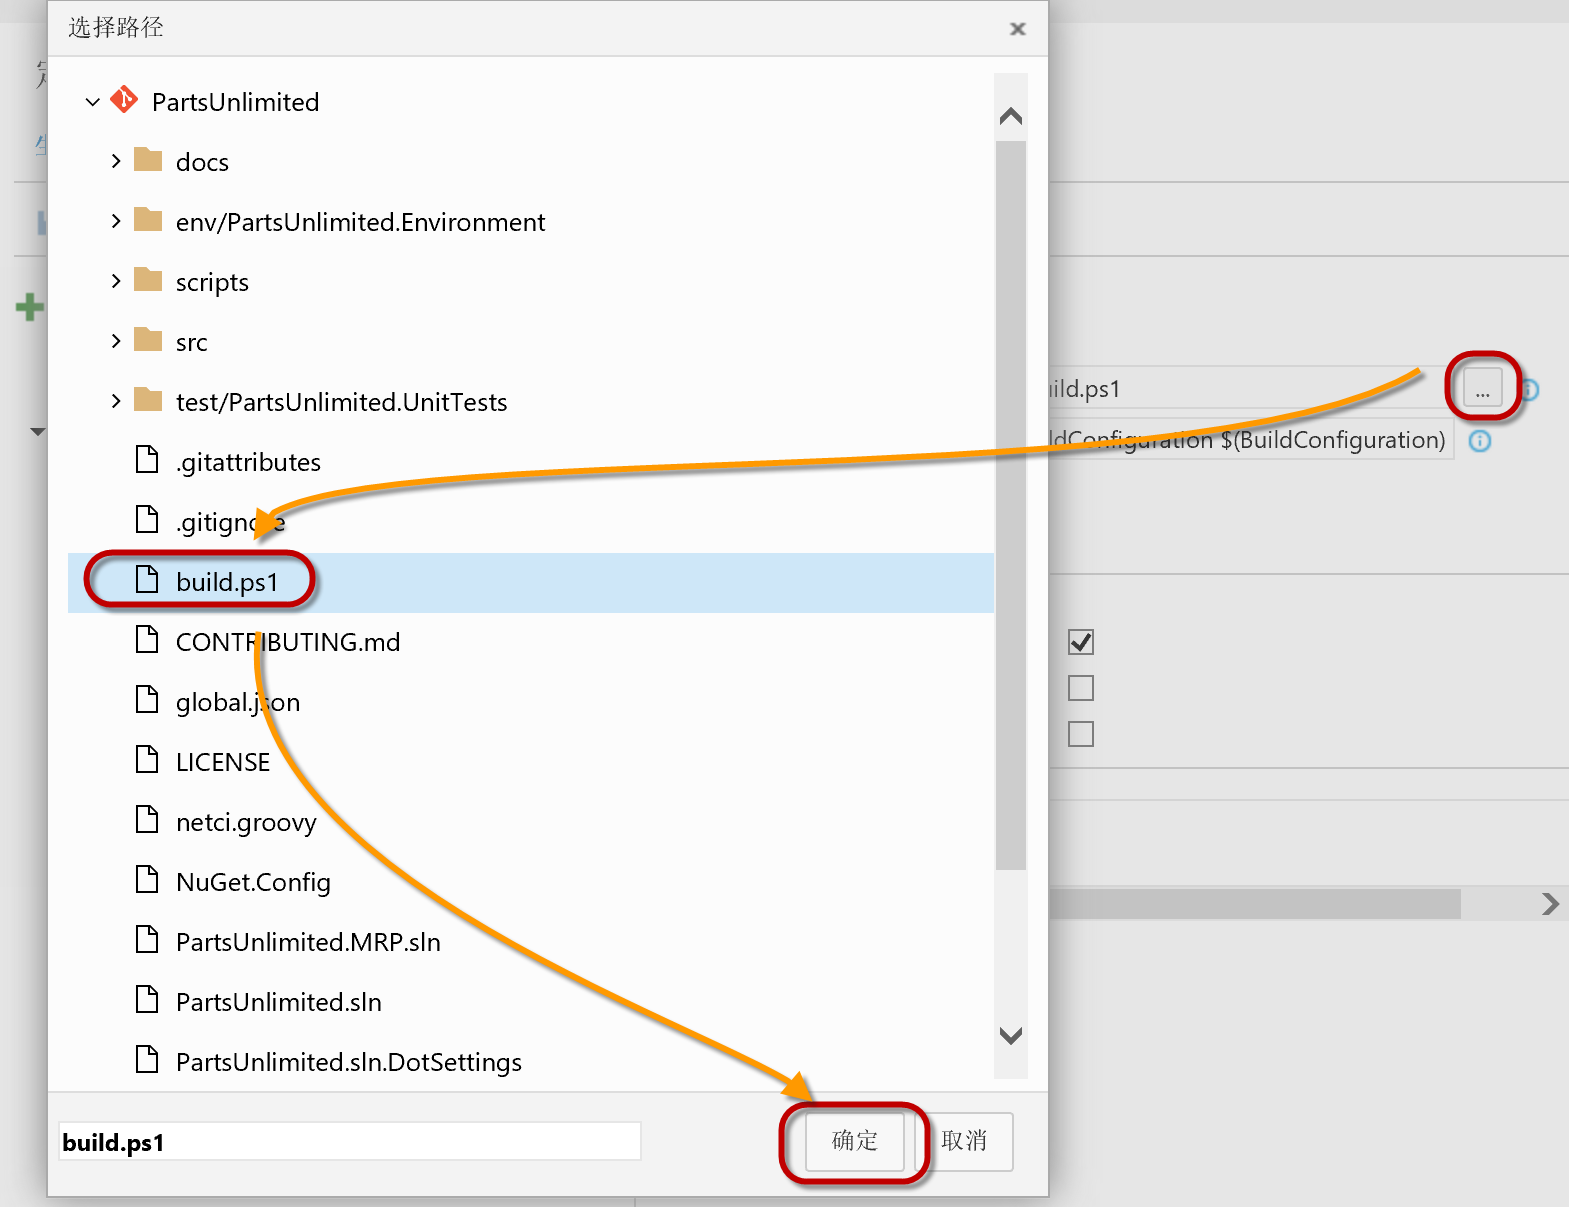
Task: Click script path field in background page
Action: point(1252,388)
